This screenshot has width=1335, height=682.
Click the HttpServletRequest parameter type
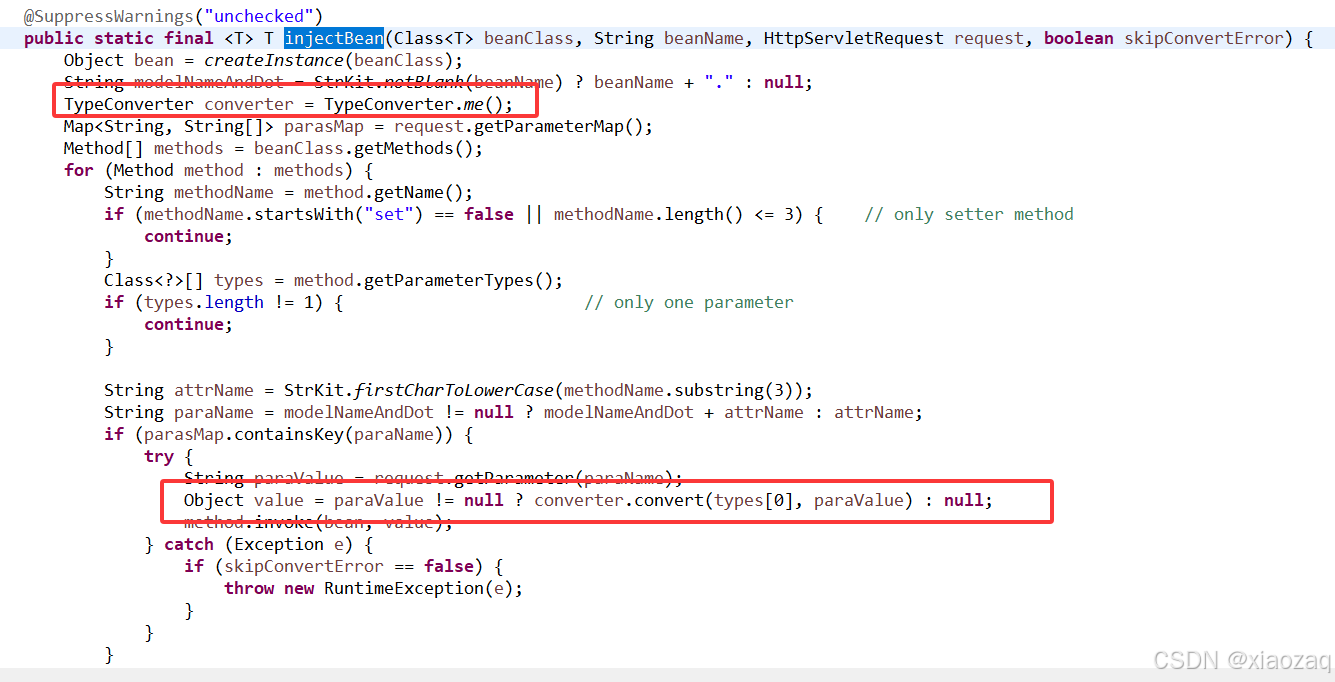pyautogui.click(x=853, y=38)
